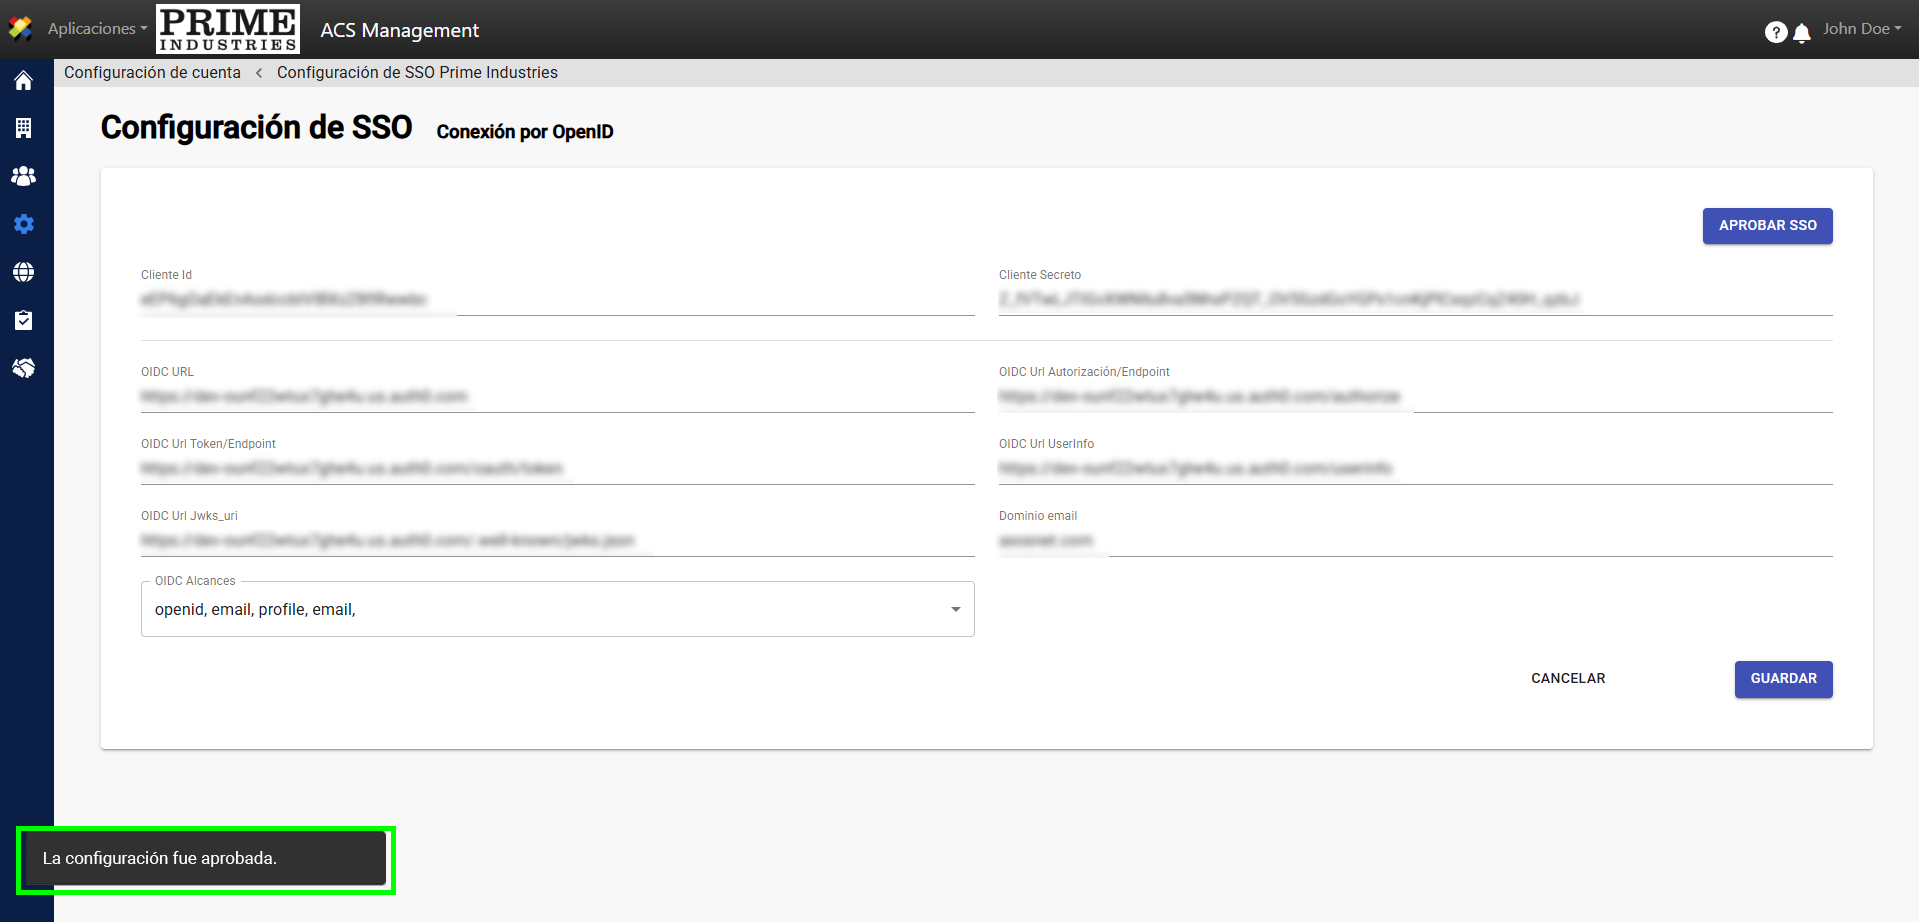Click the GUARDAR button
The image size is (1919, 922).
[x=1783, y=679]
